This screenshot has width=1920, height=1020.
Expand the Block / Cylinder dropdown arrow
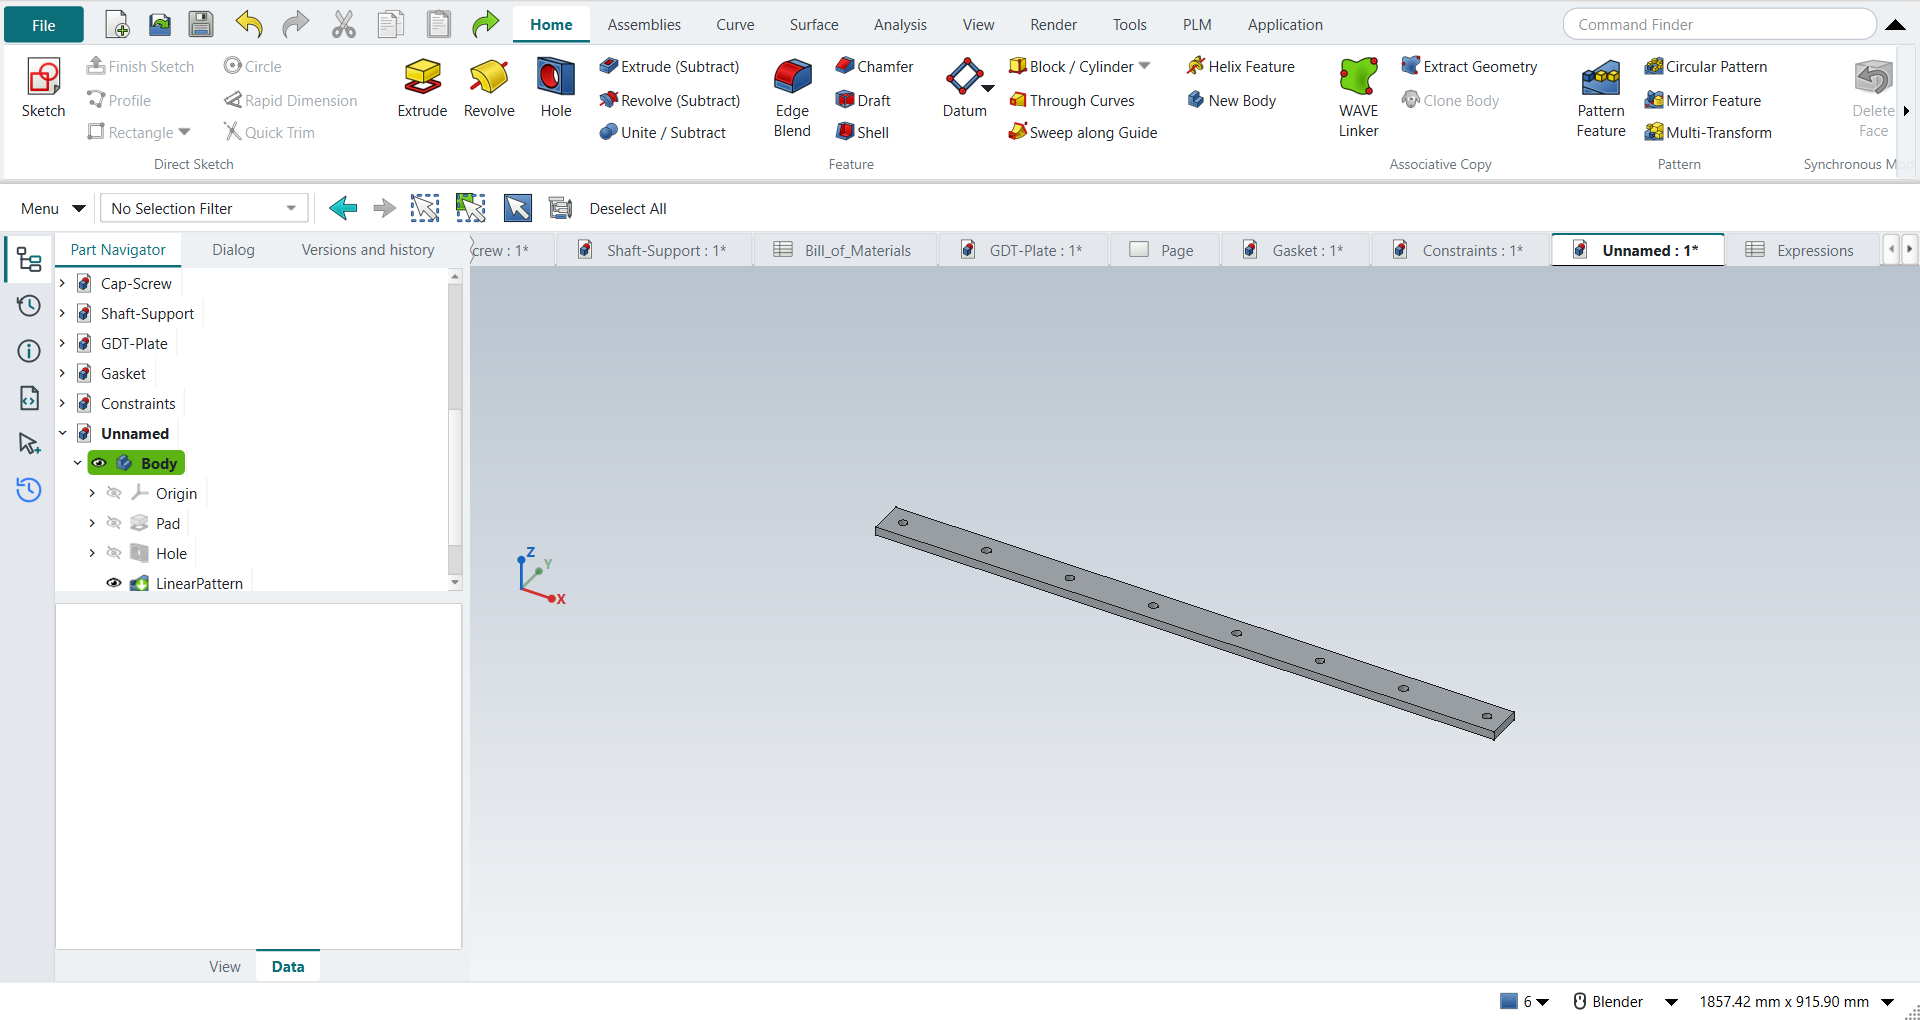tap(1145, 66)
